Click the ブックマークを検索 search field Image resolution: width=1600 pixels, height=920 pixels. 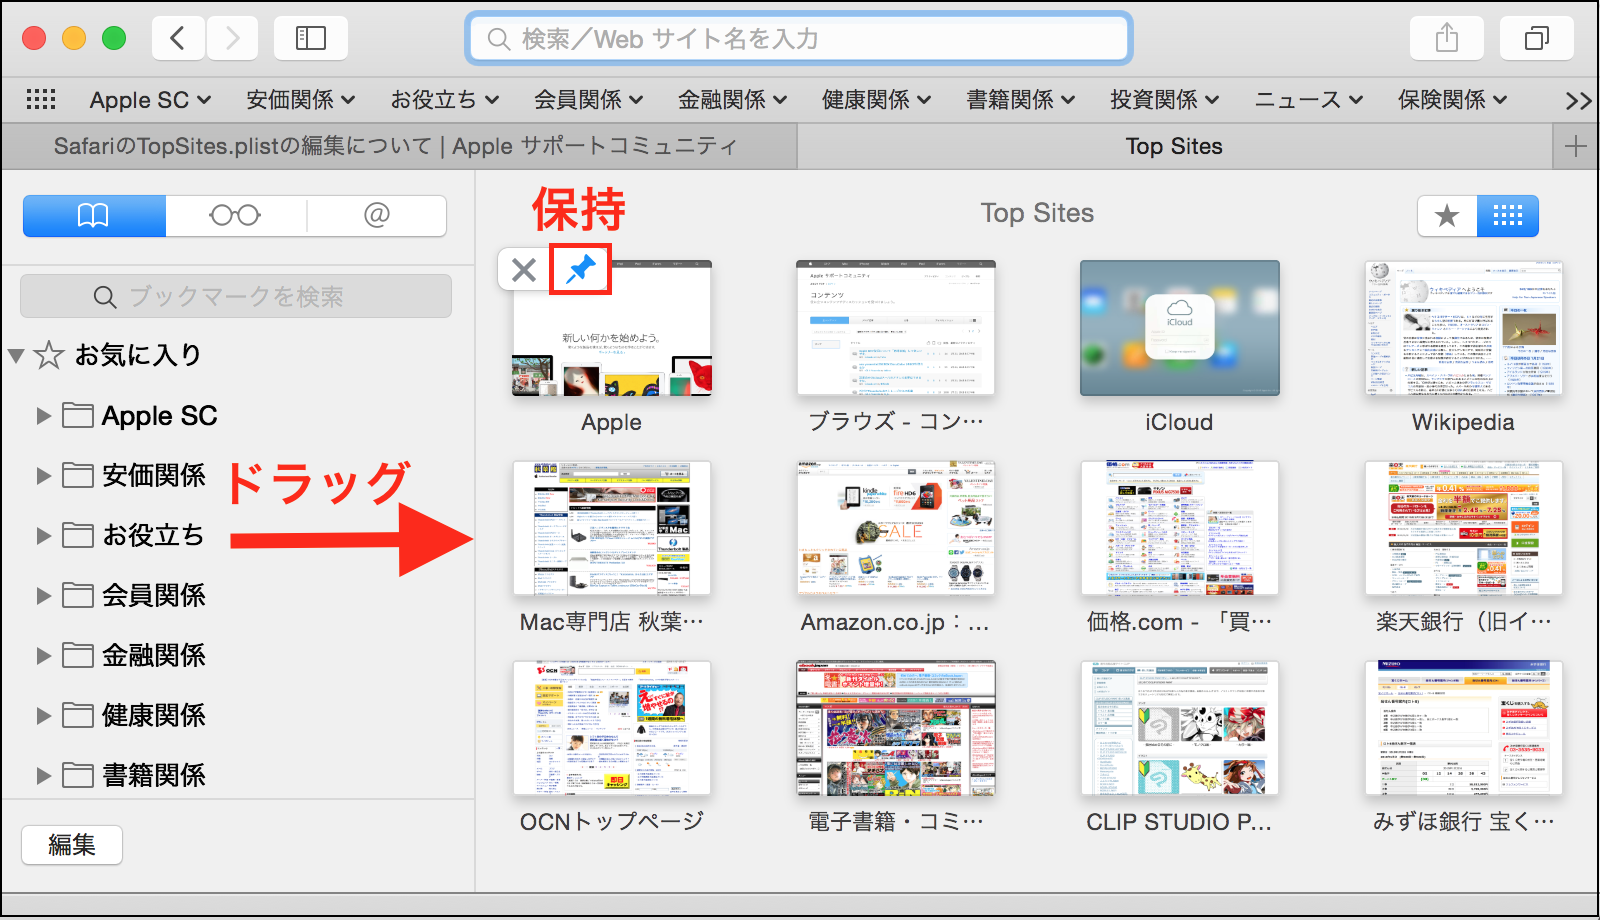click(236, 296)
